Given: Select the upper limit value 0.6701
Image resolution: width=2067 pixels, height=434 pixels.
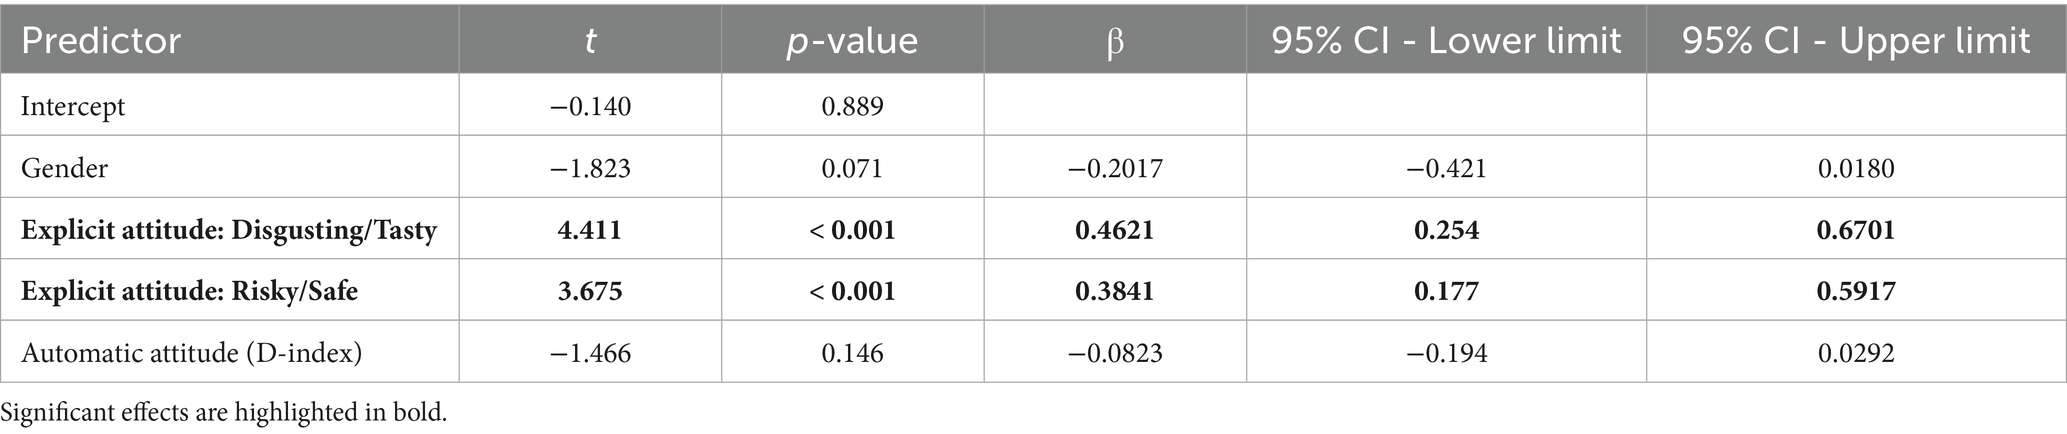Looking at the screenshot, I should click(1856, 230).
